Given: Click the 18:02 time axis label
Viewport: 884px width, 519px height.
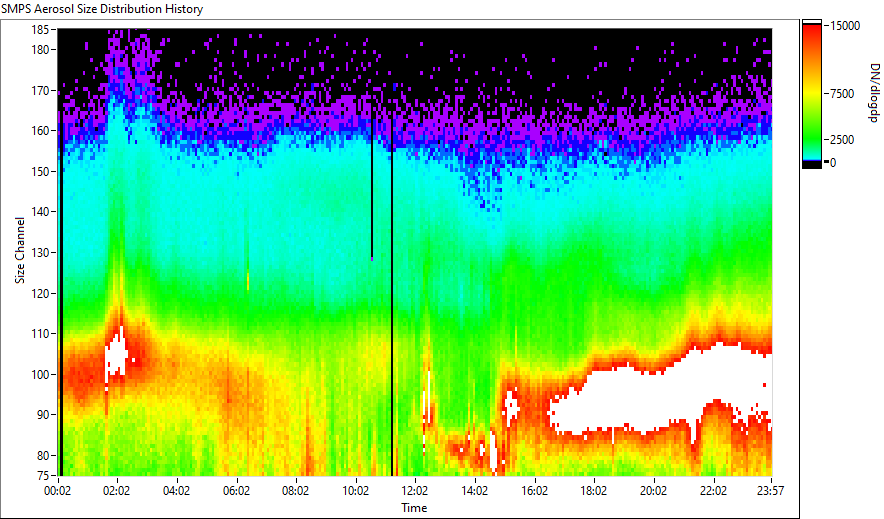Looking at the screenshot, I should (x=594, y=491).
